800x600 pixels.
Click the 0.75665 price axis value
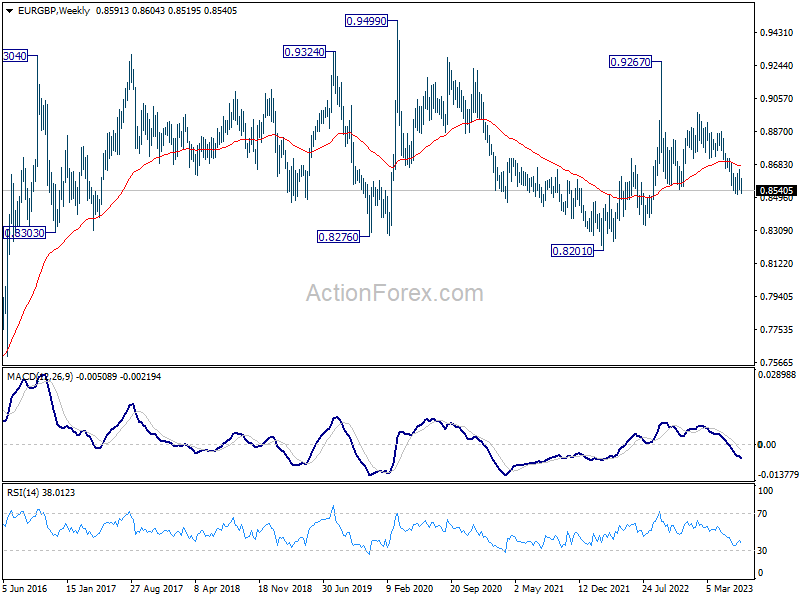click(777, 362)
